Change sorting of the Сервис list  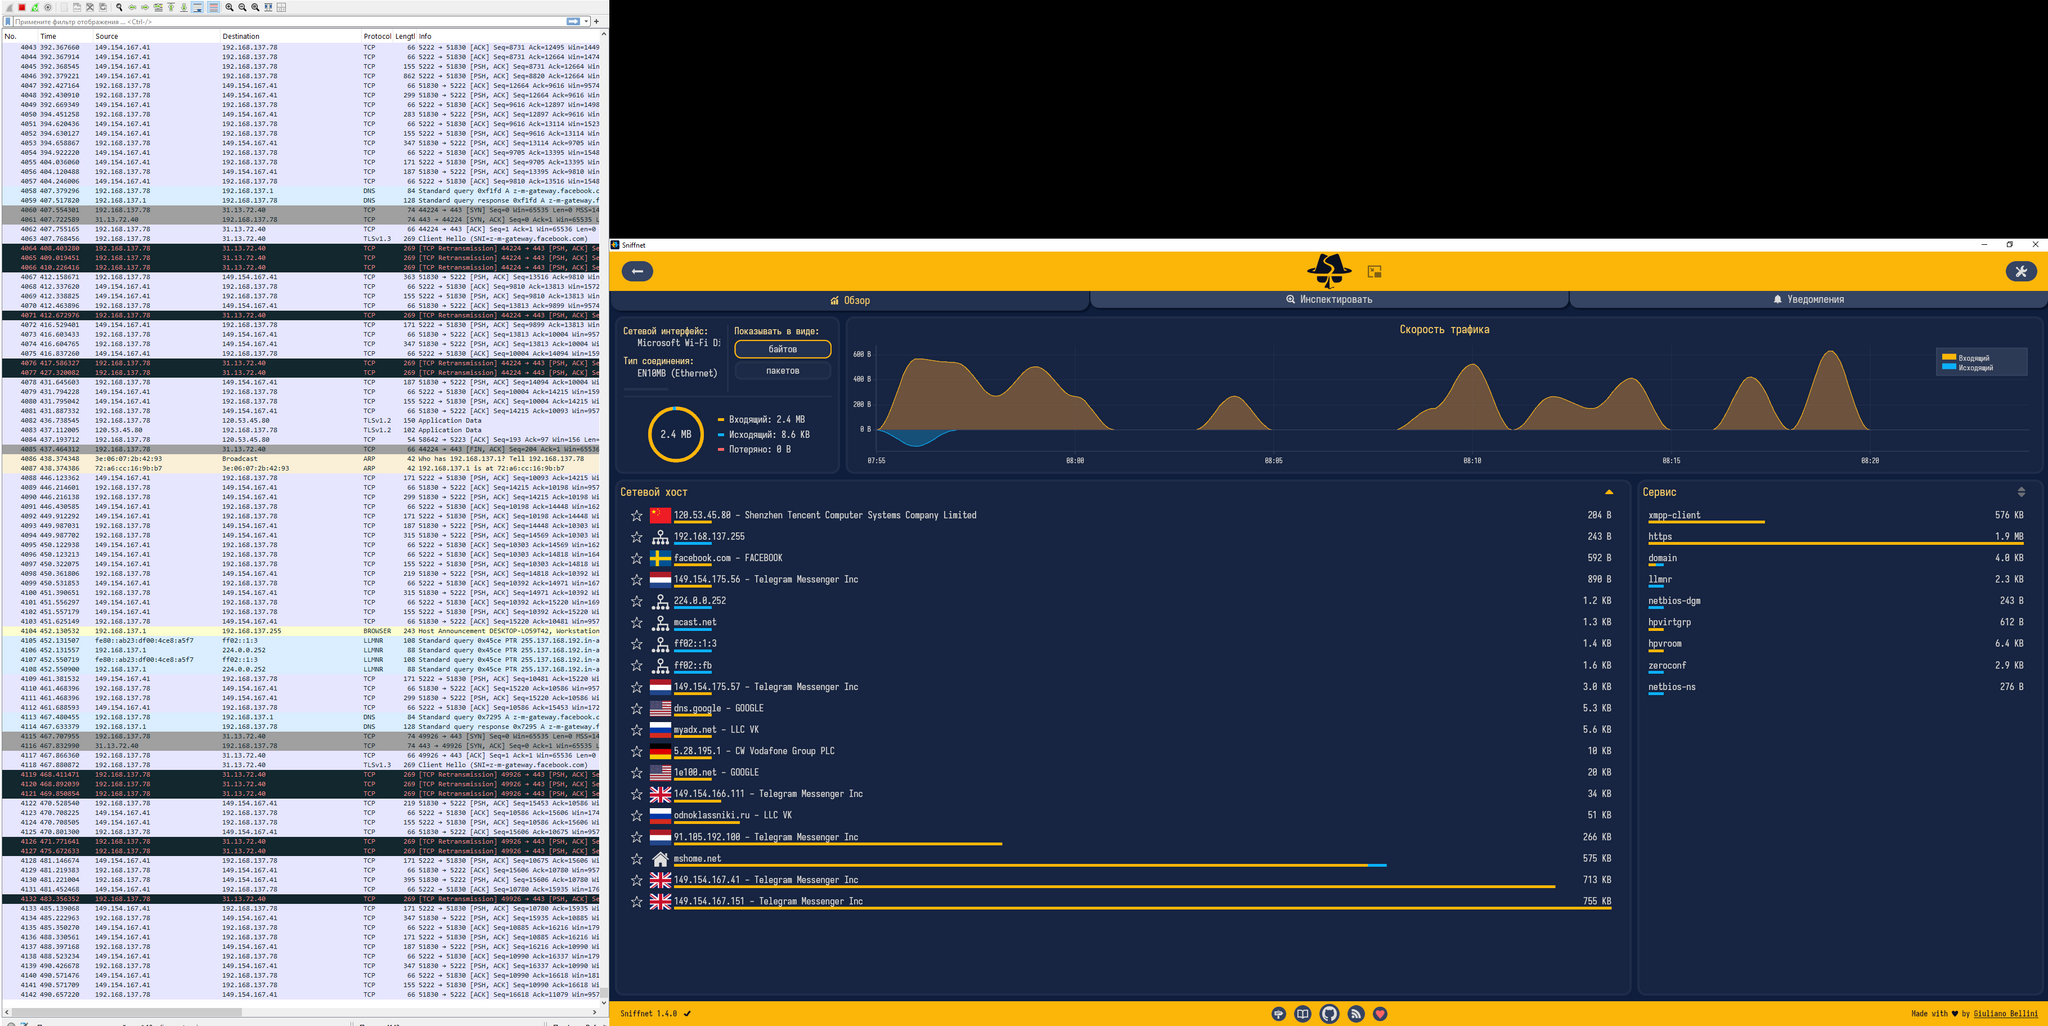(2020, 492)
